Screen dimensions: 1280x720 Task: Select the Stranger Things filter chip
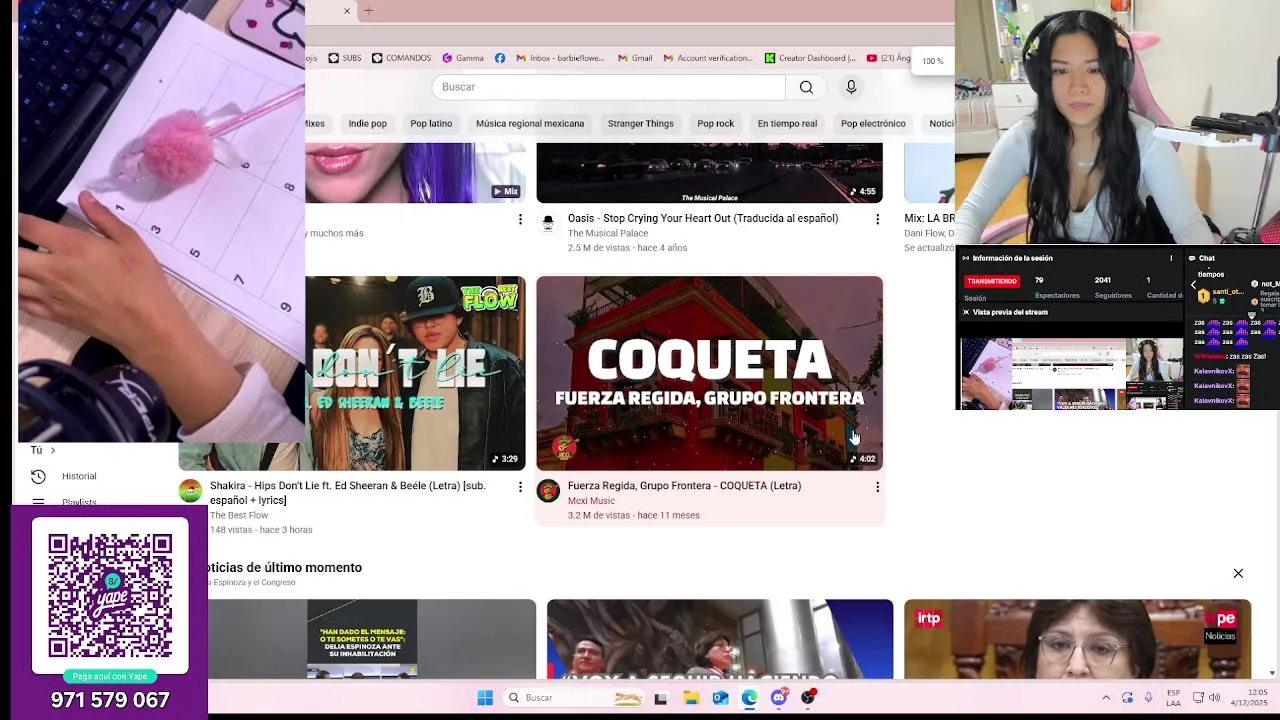coord(640,123)
